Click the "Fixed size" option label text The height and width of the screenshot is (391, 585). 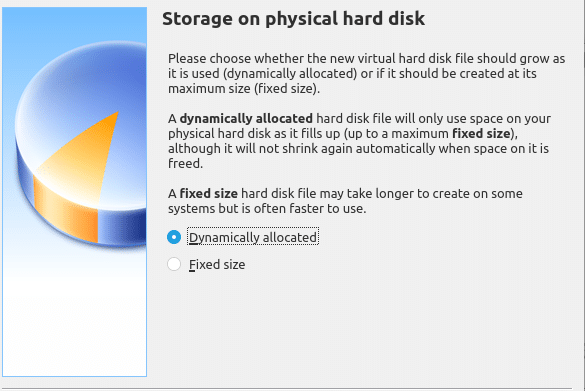coord(217,265)
